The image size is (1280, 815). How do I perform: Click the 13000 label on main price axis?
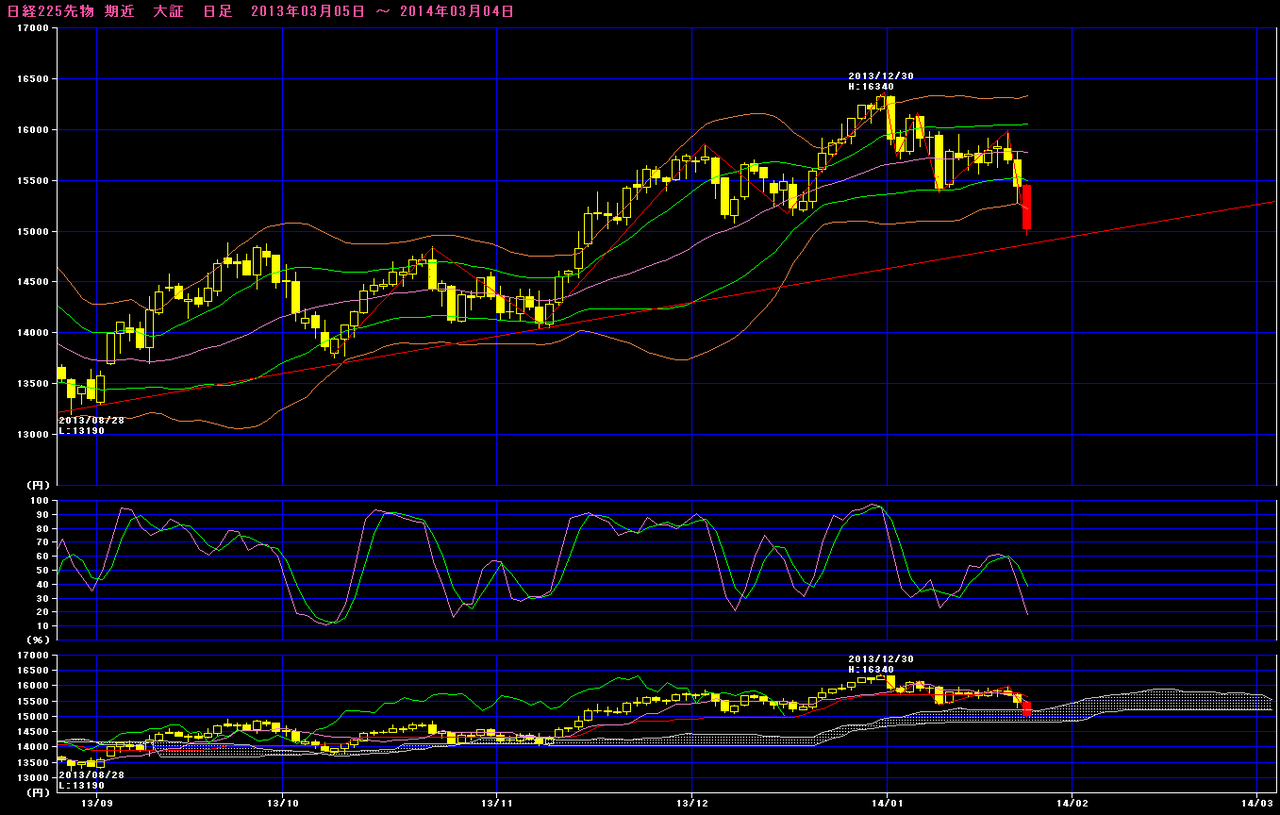coord(34,435)
